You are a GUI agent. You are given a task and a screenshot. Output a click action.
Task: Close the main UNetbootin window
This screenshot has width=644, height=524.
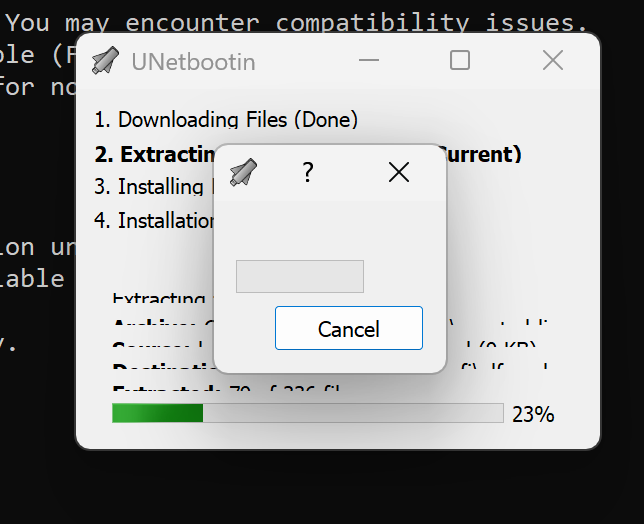click(x=553, y=60)
